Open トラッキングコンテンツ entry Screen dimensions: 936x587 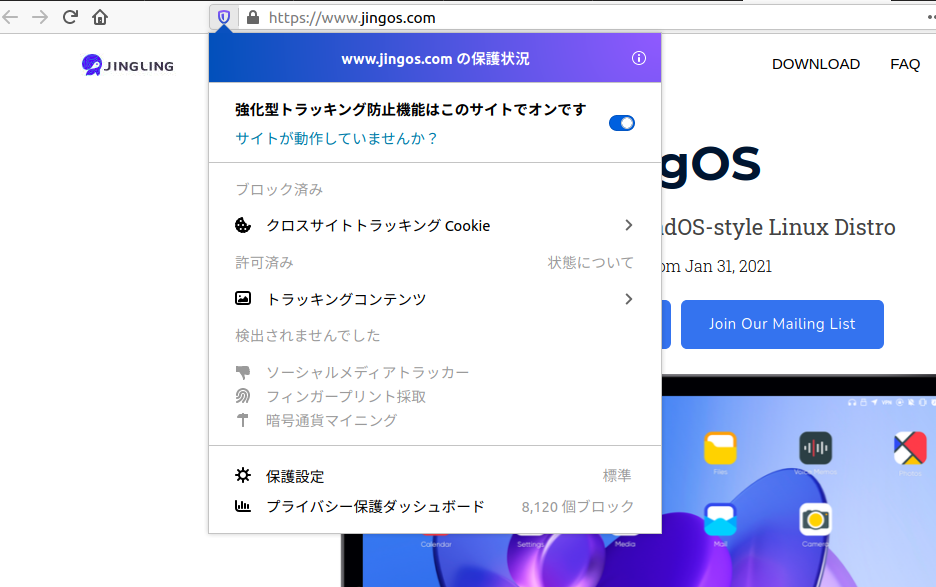(x=435, y=299)
